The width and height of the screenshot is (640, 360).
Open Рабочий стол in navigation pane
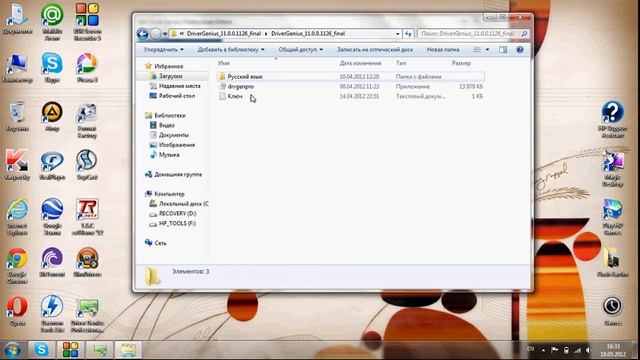(x=176, y=96)
